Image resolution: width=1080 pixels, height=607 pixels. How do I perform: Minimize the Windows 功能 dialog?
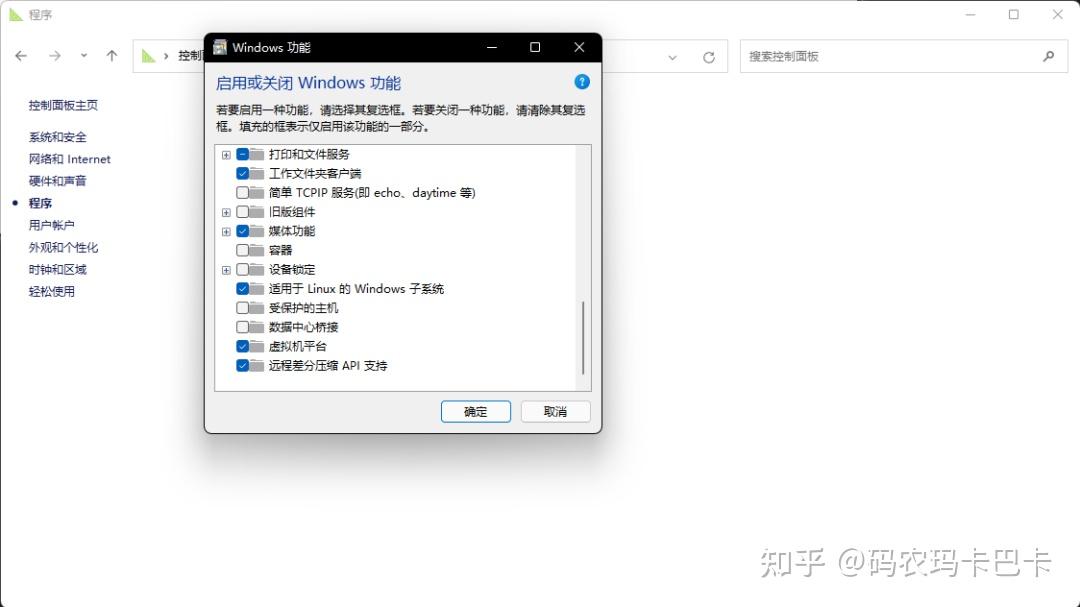[492, 47]
